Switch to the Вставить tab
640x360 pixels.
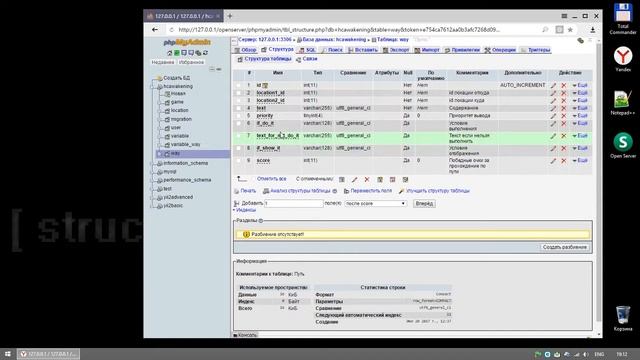pyautogui.click(x=363, y=50)
